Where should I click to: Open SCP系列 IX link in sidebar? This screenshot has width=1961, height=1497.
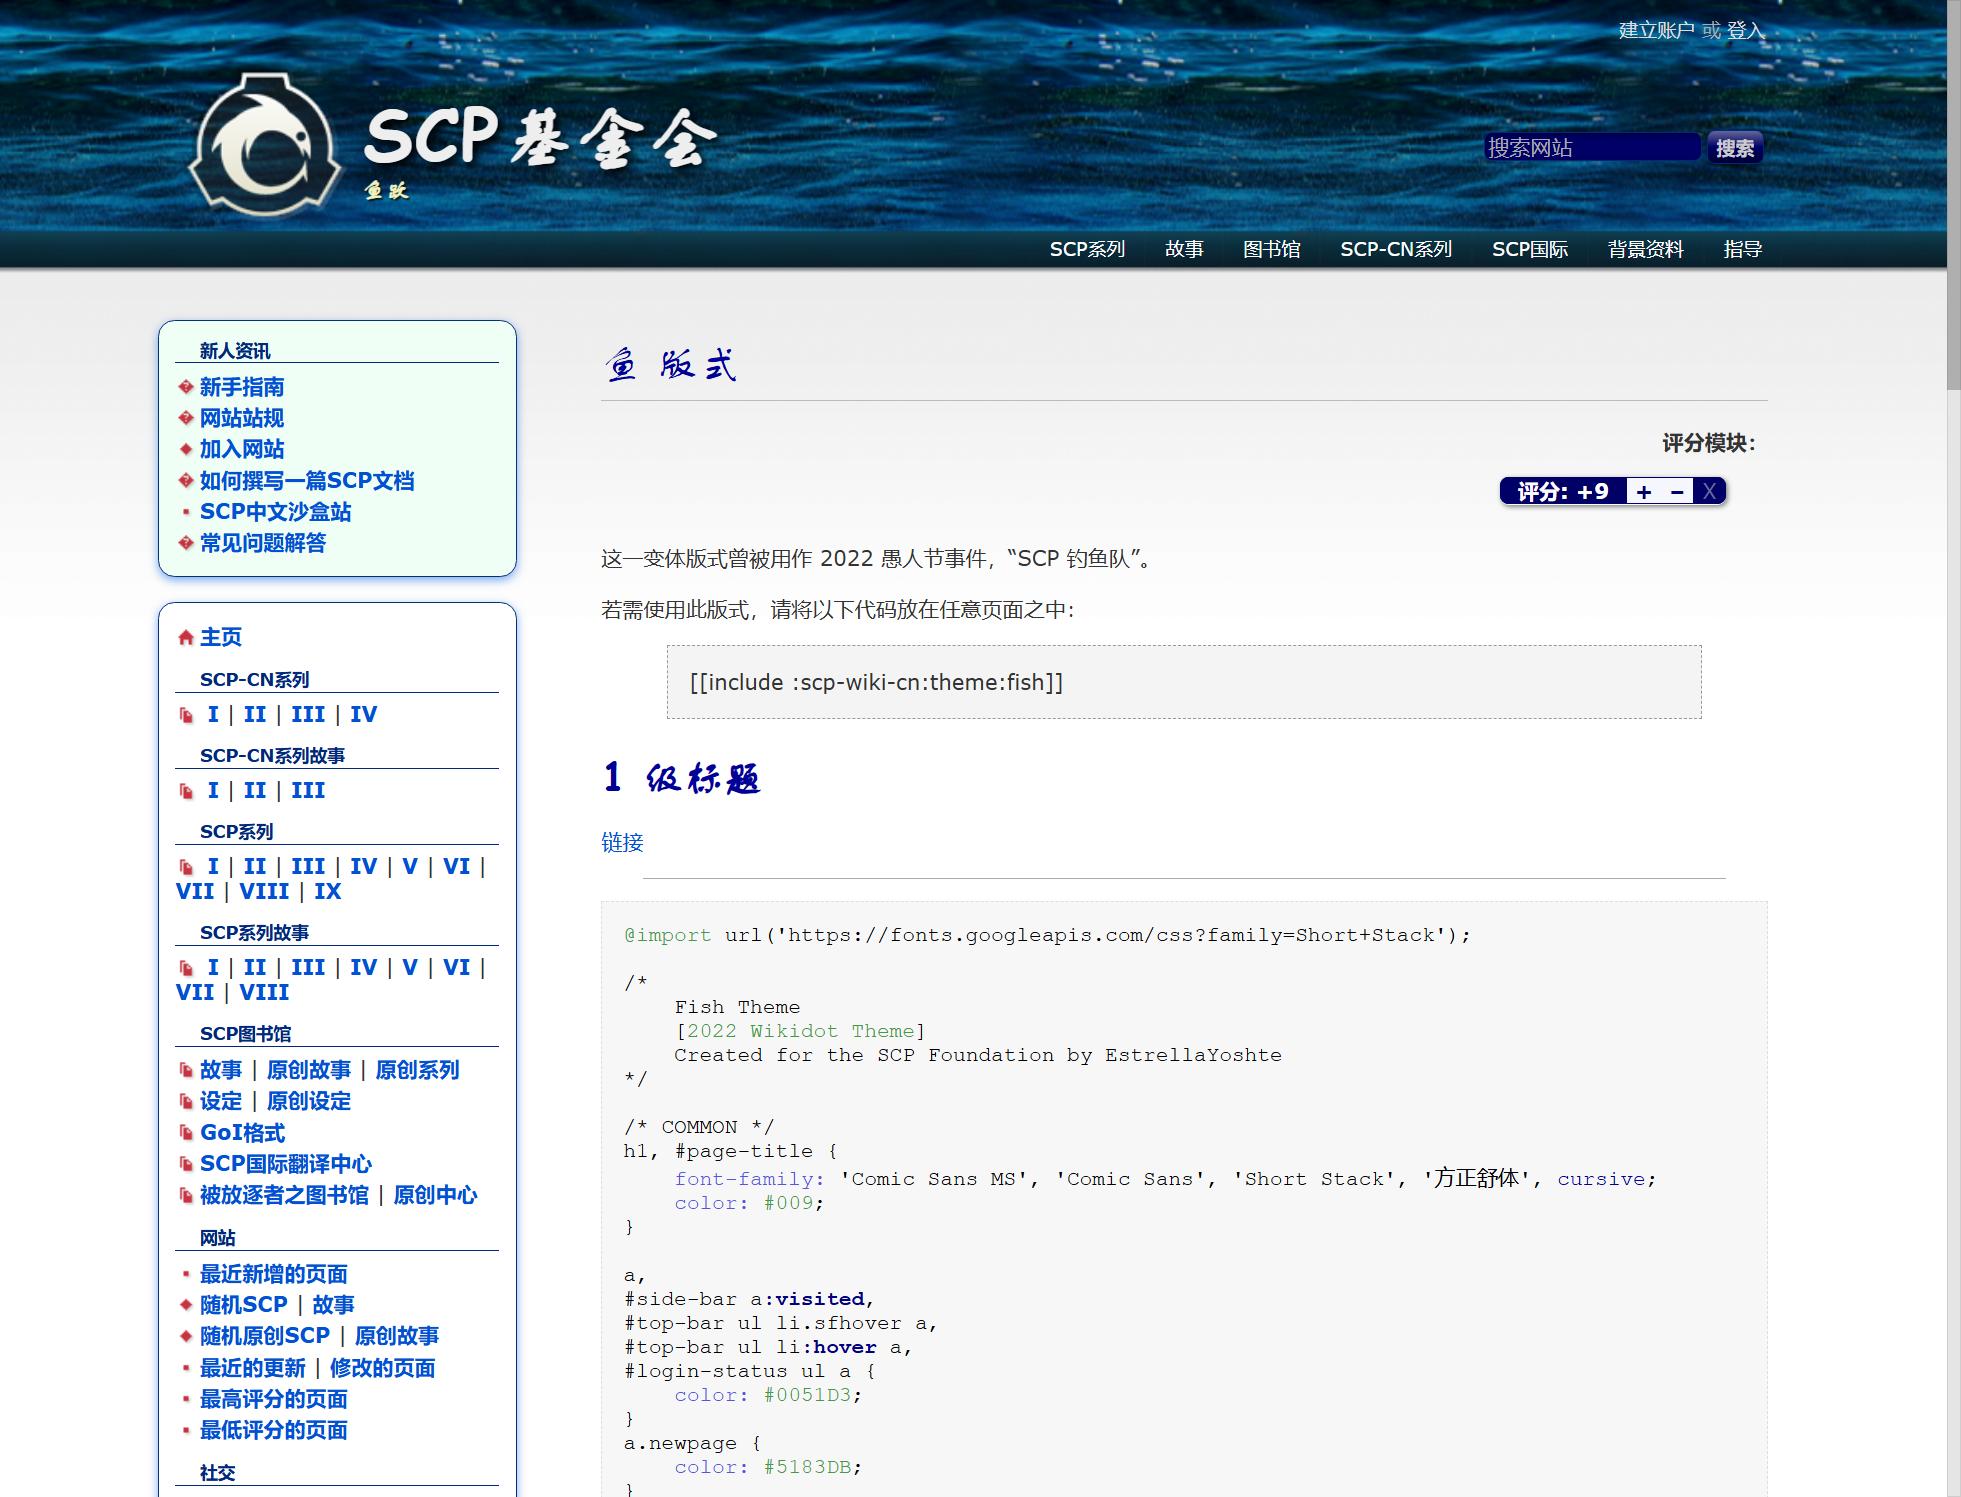click(x=327, y=891)
